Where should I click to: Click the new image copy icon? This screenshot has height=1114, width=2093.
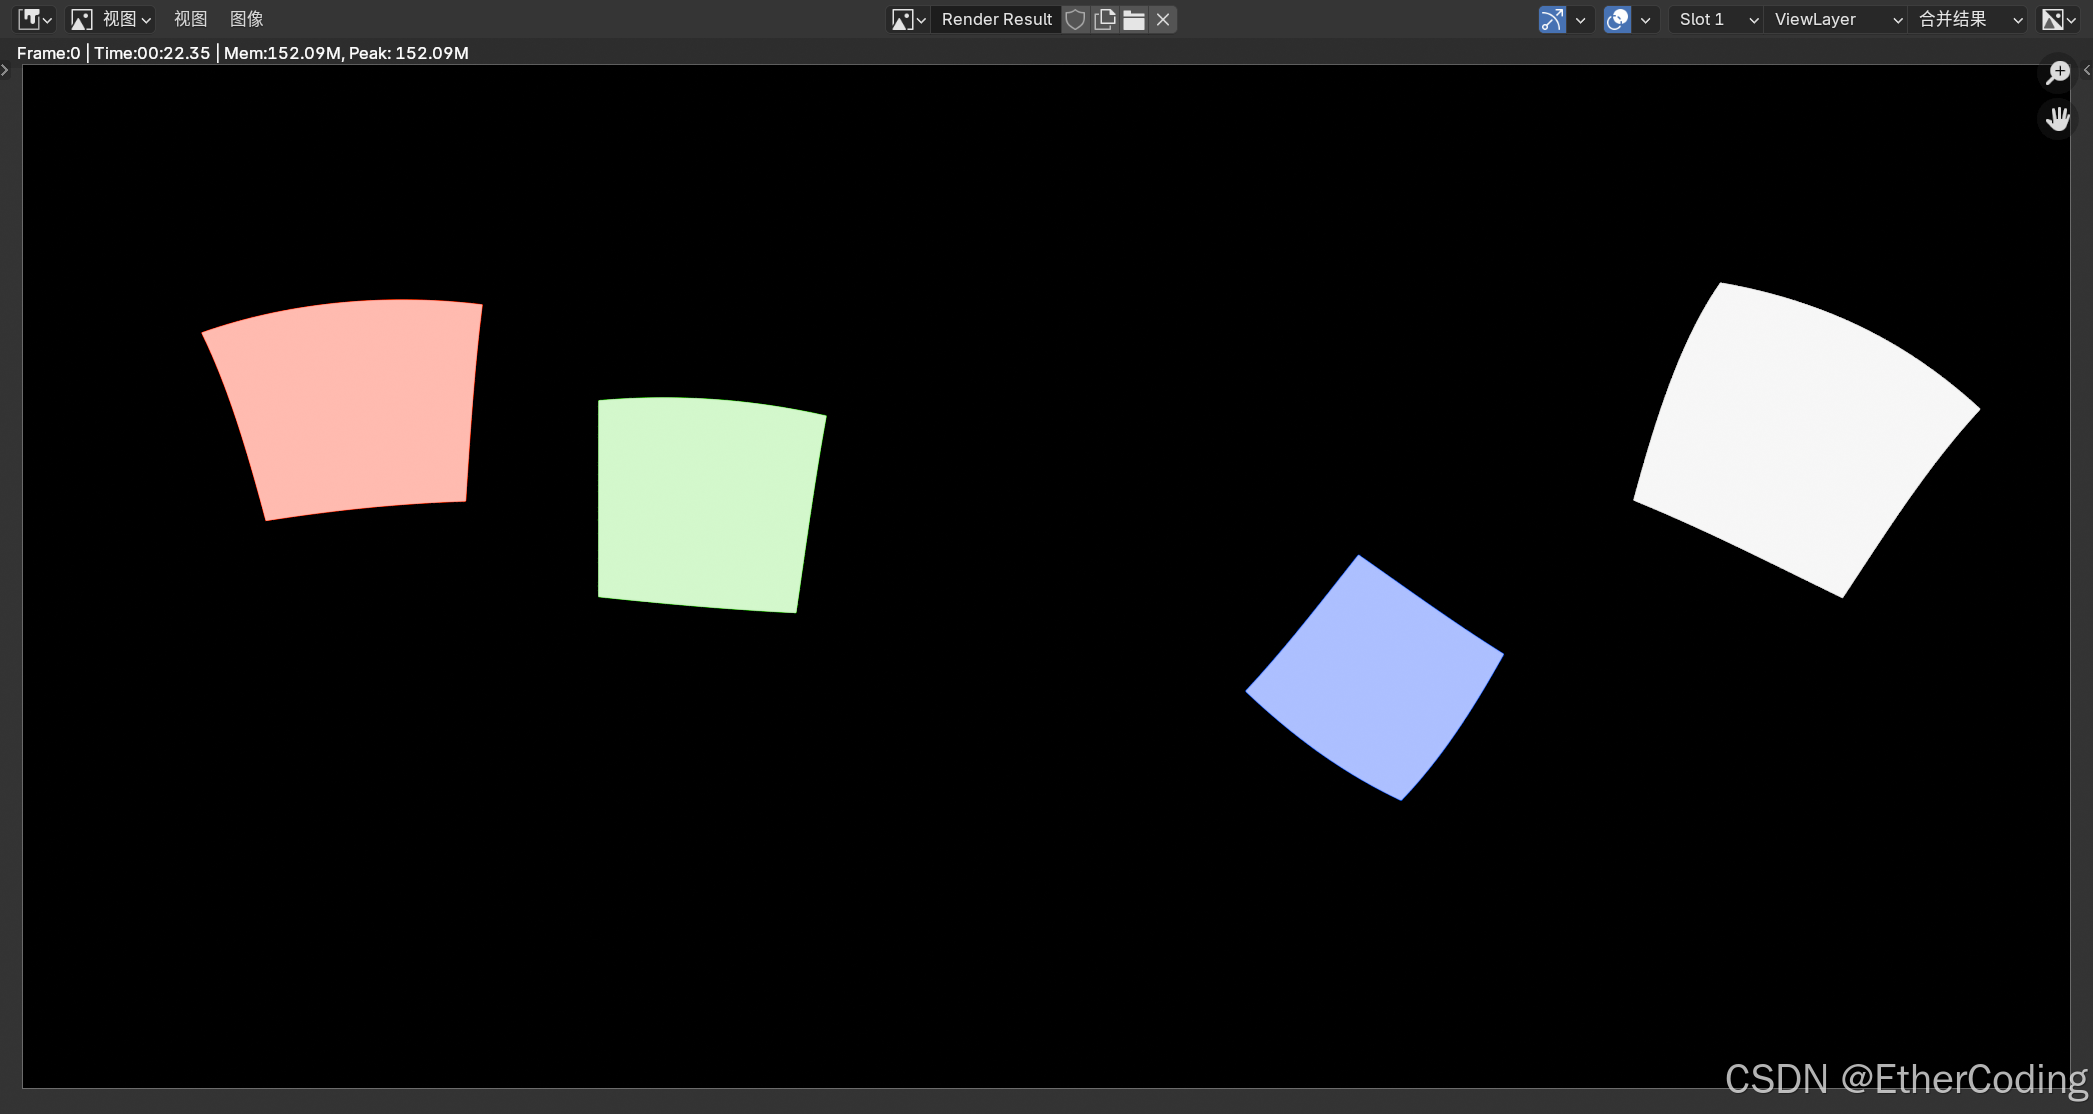[1105, 19]
